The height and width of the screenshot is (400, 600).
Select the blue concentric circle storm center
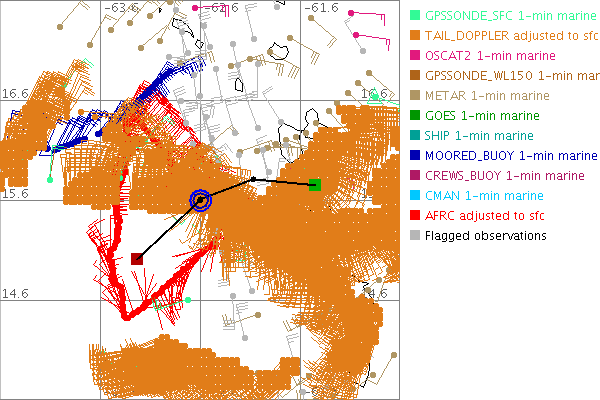coord(201,201)
